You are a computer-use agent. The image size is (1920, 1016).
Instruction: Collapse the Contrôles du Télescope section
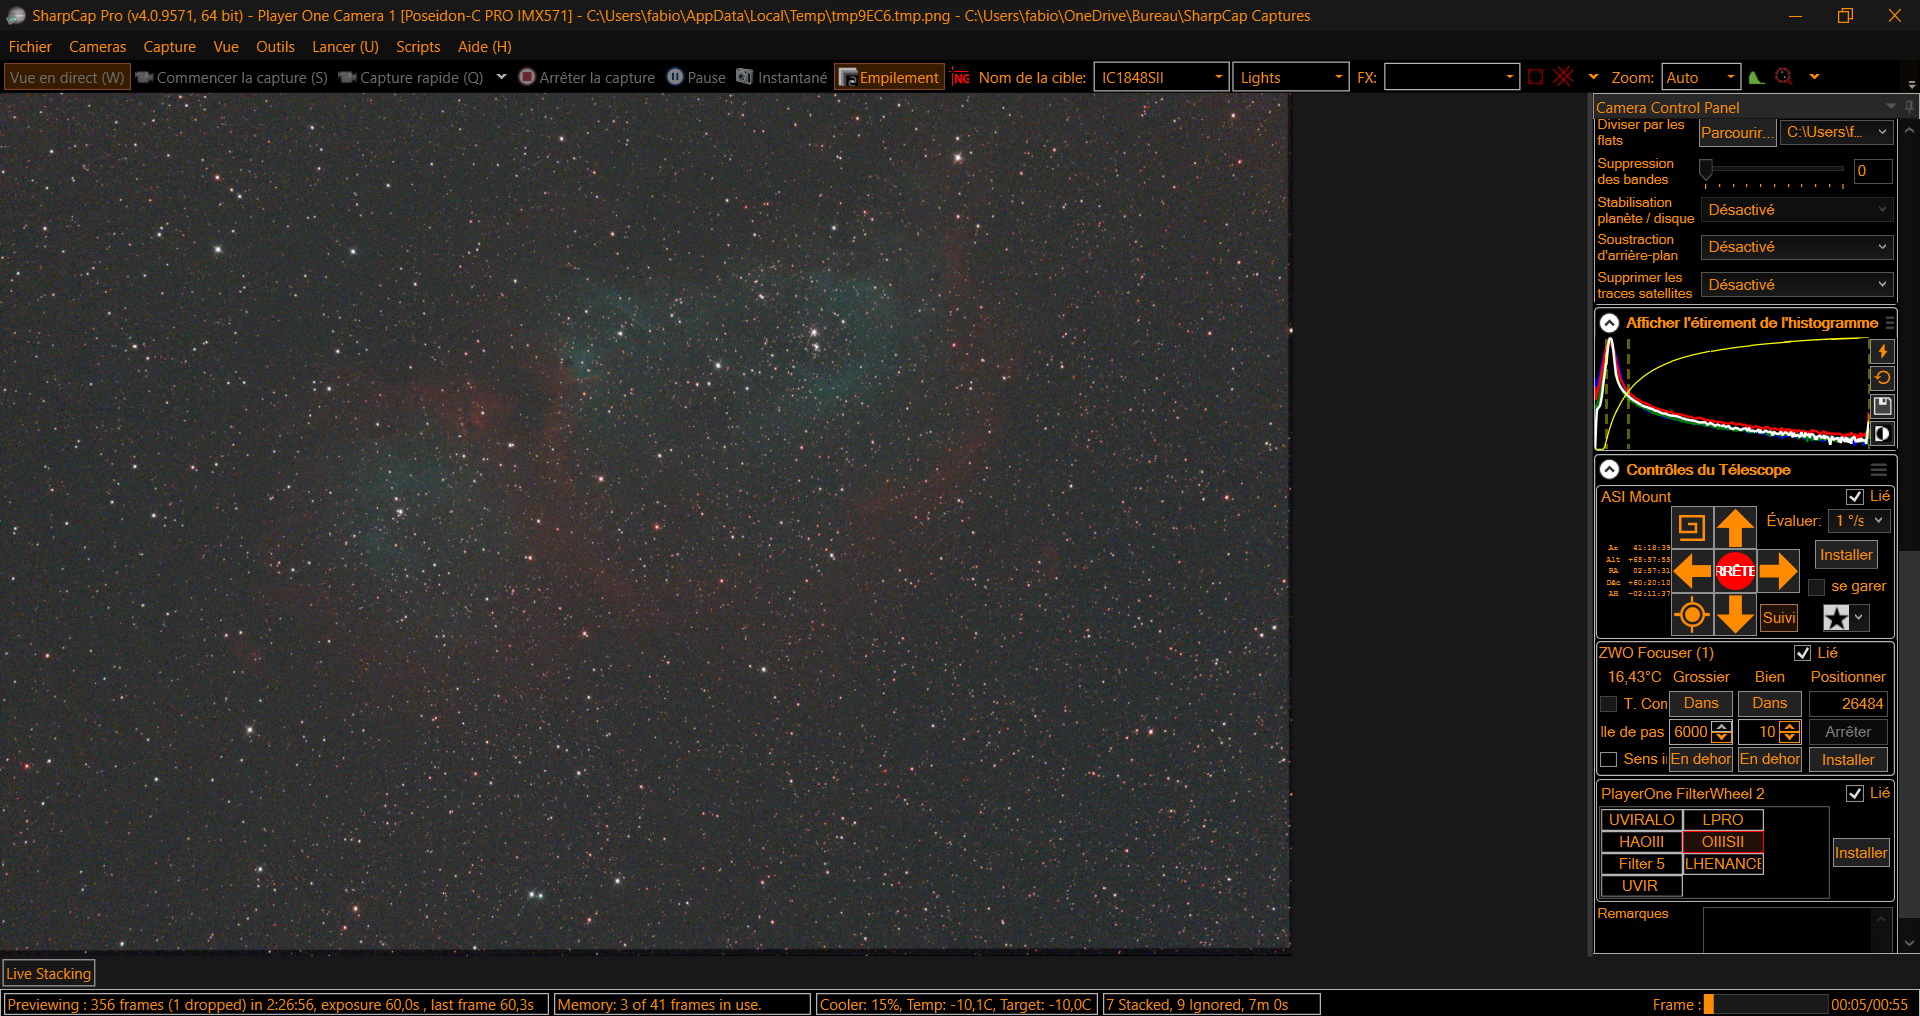1609,470
